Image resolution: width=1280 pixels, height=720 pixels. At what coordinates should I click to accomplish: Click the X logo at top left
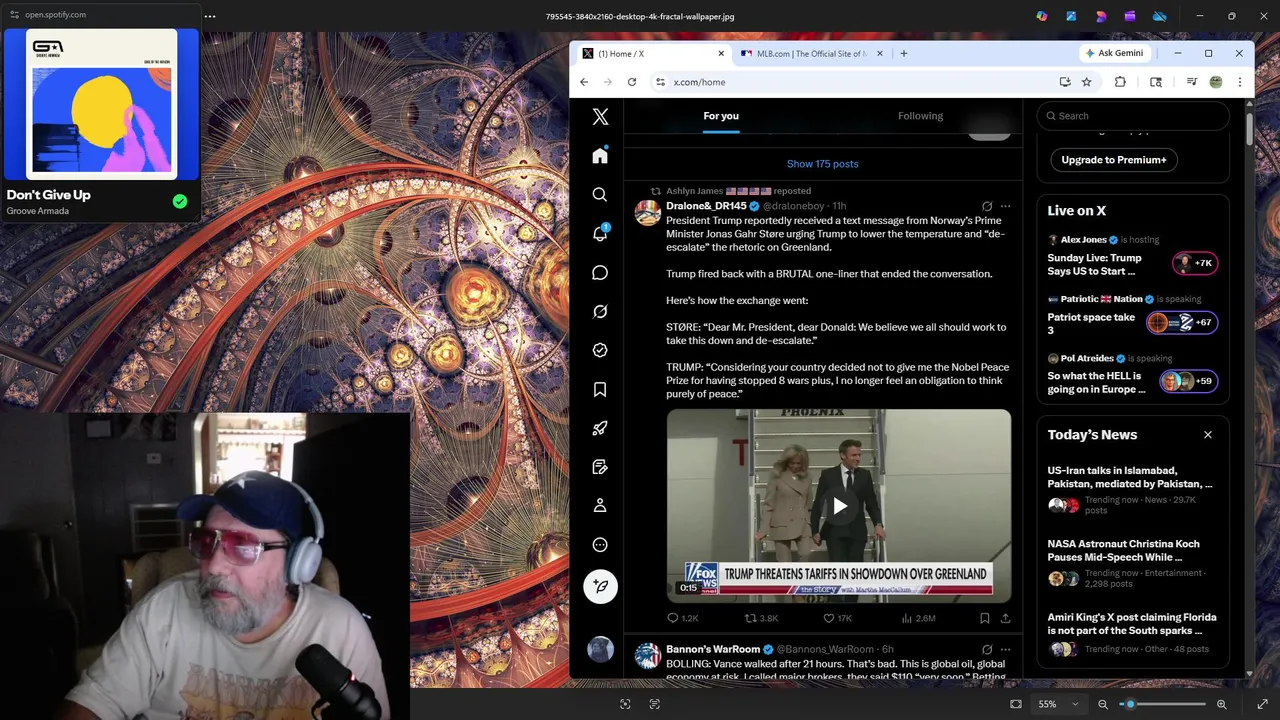pyautogui.click(x=600, y=117)
